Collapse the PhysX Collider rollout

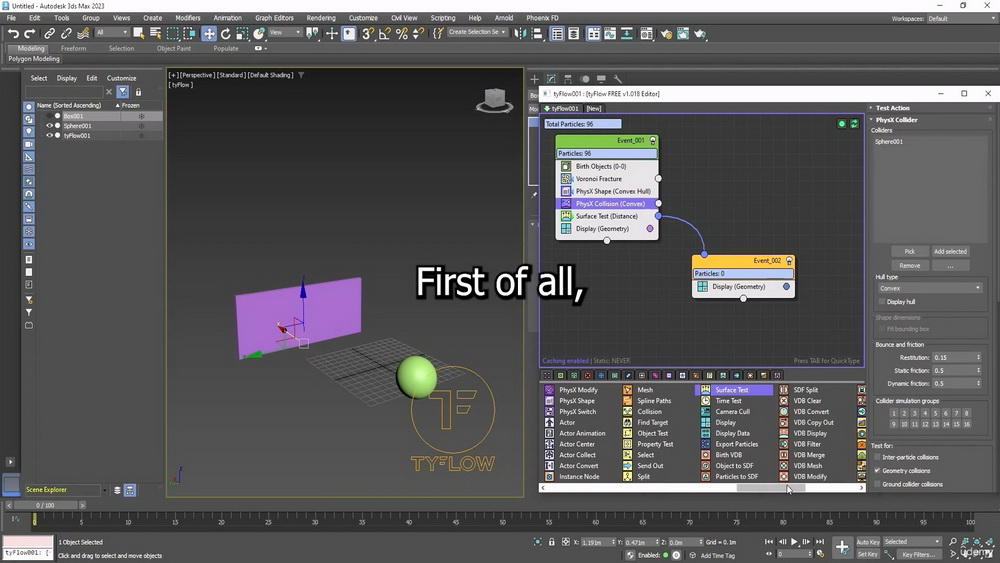pyautogui.click(x=895, y=119)
